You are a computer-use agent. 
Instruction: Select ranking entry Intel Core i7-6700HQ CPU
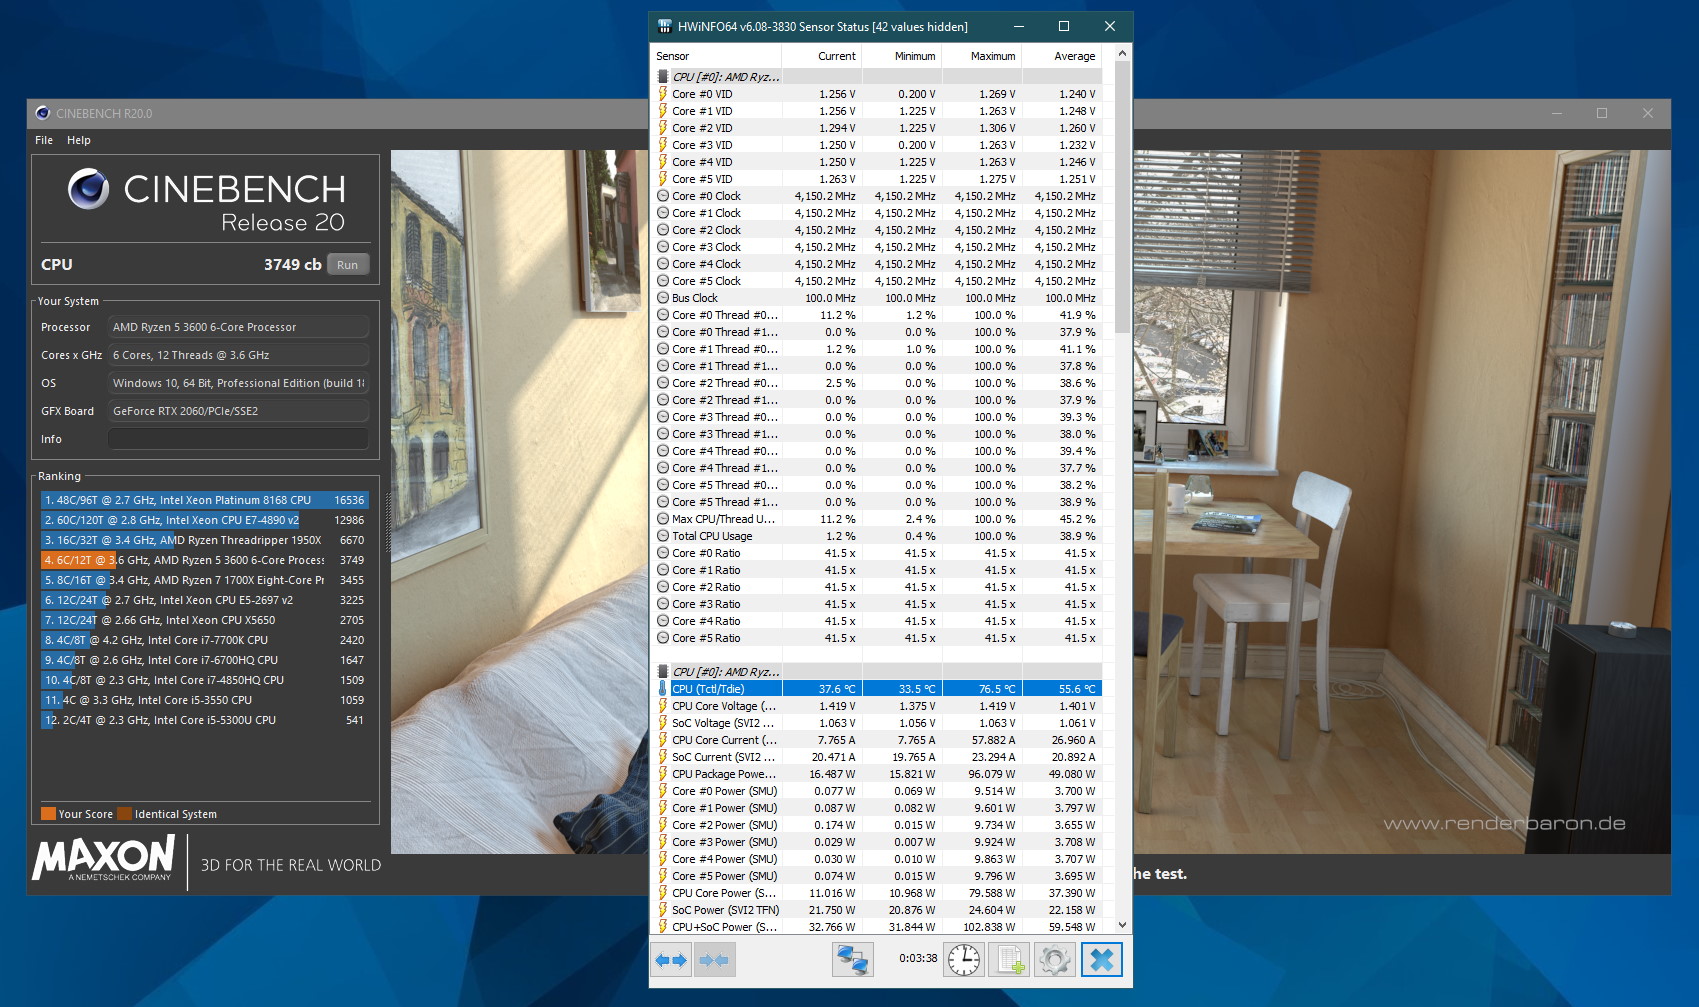204,660
